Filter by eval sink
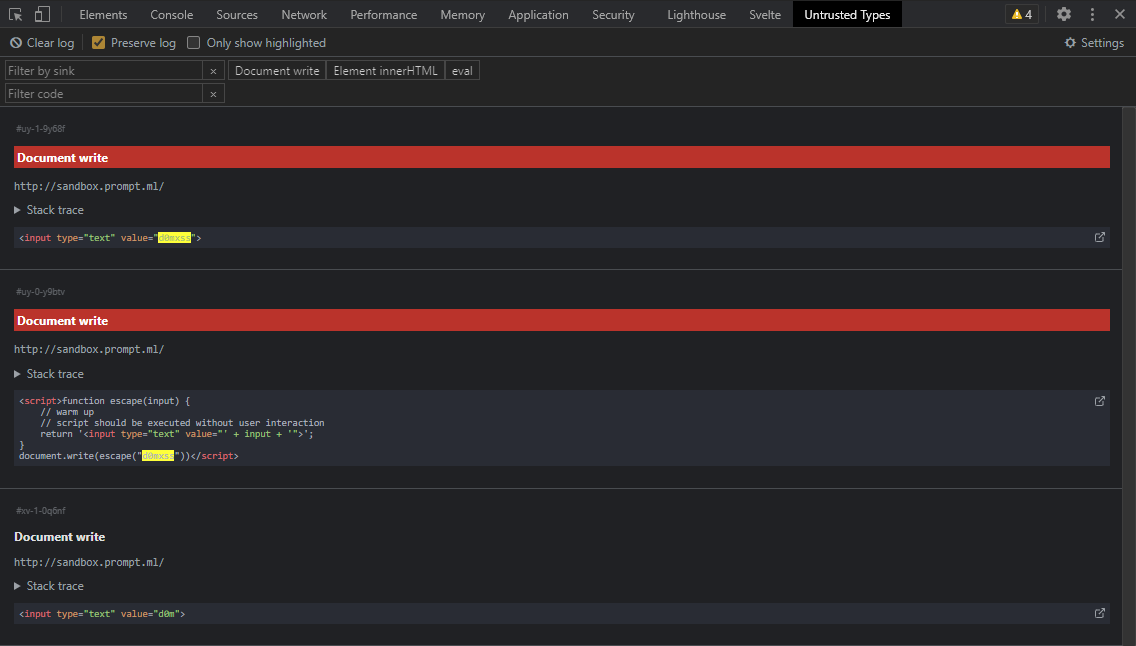 click(462, 70)
